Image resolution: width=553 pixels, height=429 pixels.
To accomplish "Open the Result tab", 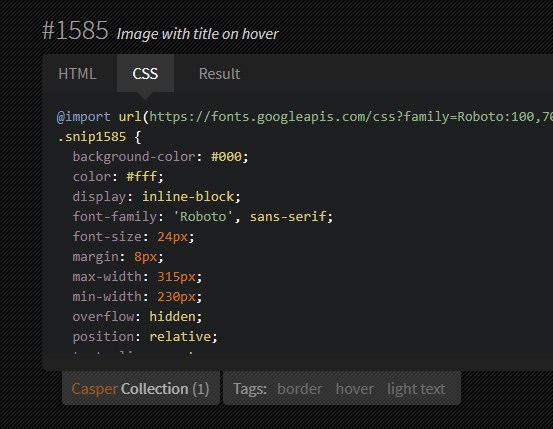I will [x=219, y=74].
